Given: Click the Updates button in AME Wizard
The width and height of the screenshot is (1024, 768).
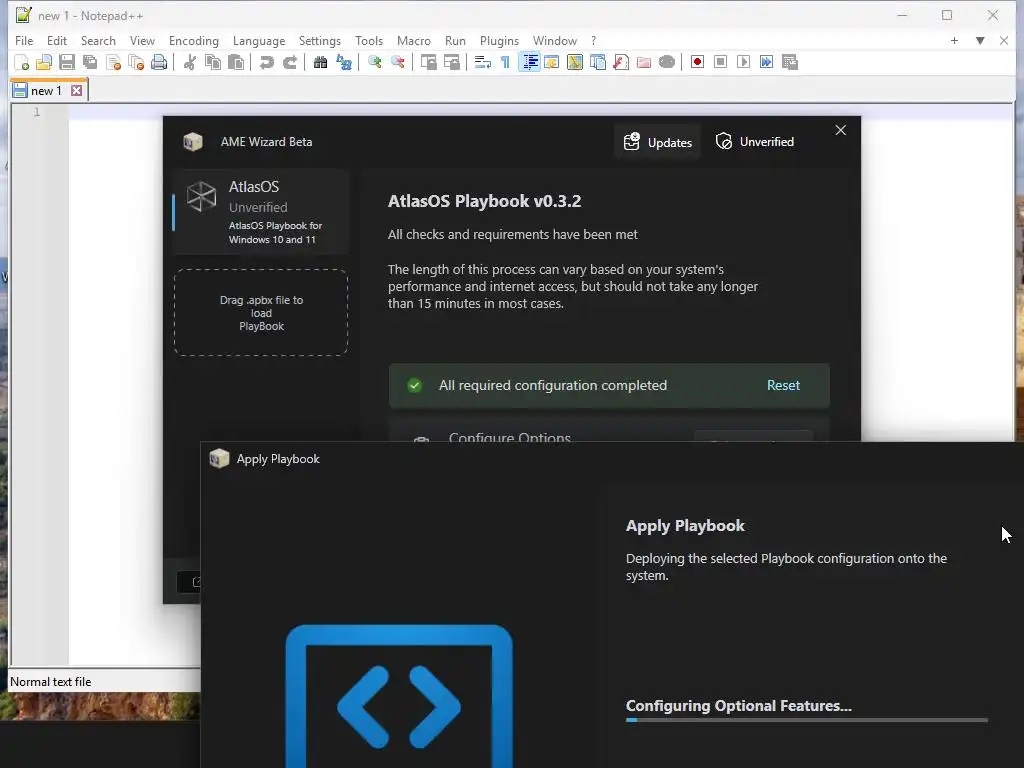Looking at the screenshot, I should 657,142.
